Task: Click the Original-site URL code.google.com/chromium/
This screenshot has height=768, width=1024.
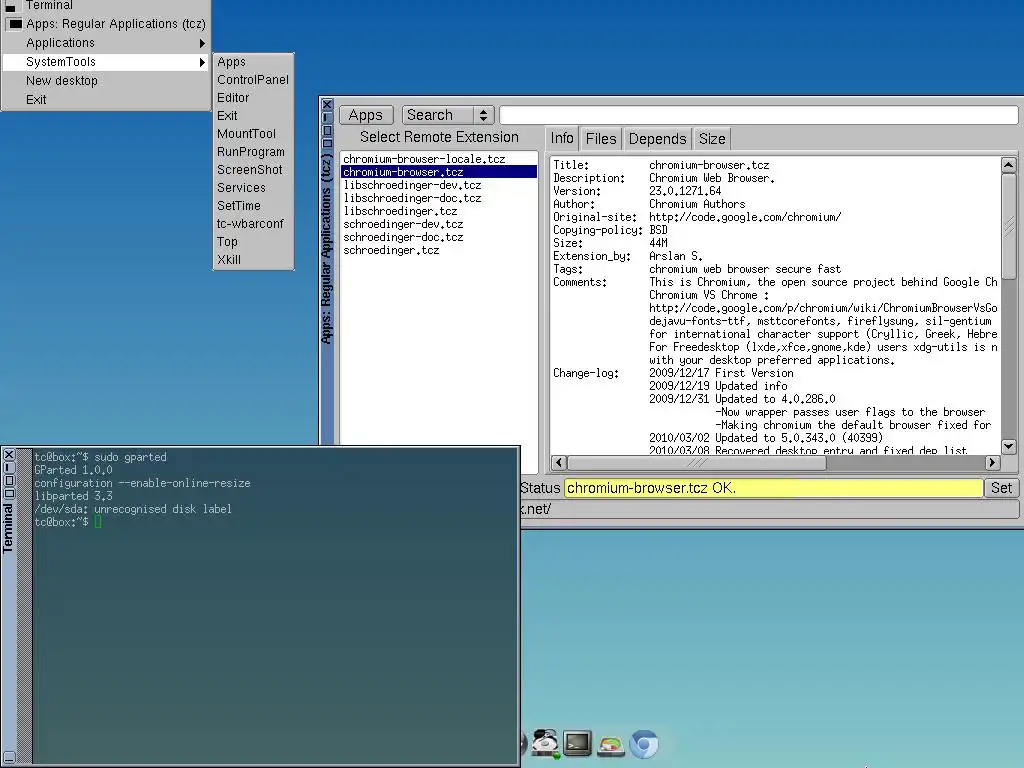Action: (x=745, y=217)
